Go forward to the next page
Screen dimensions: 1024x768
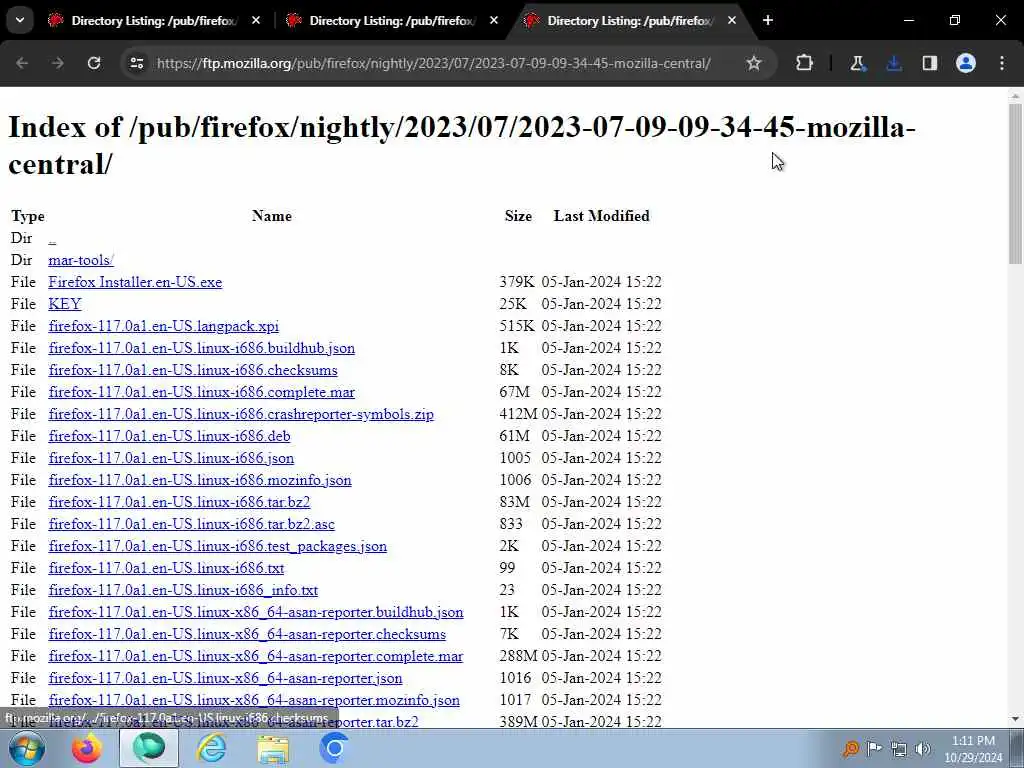(58, 63)
